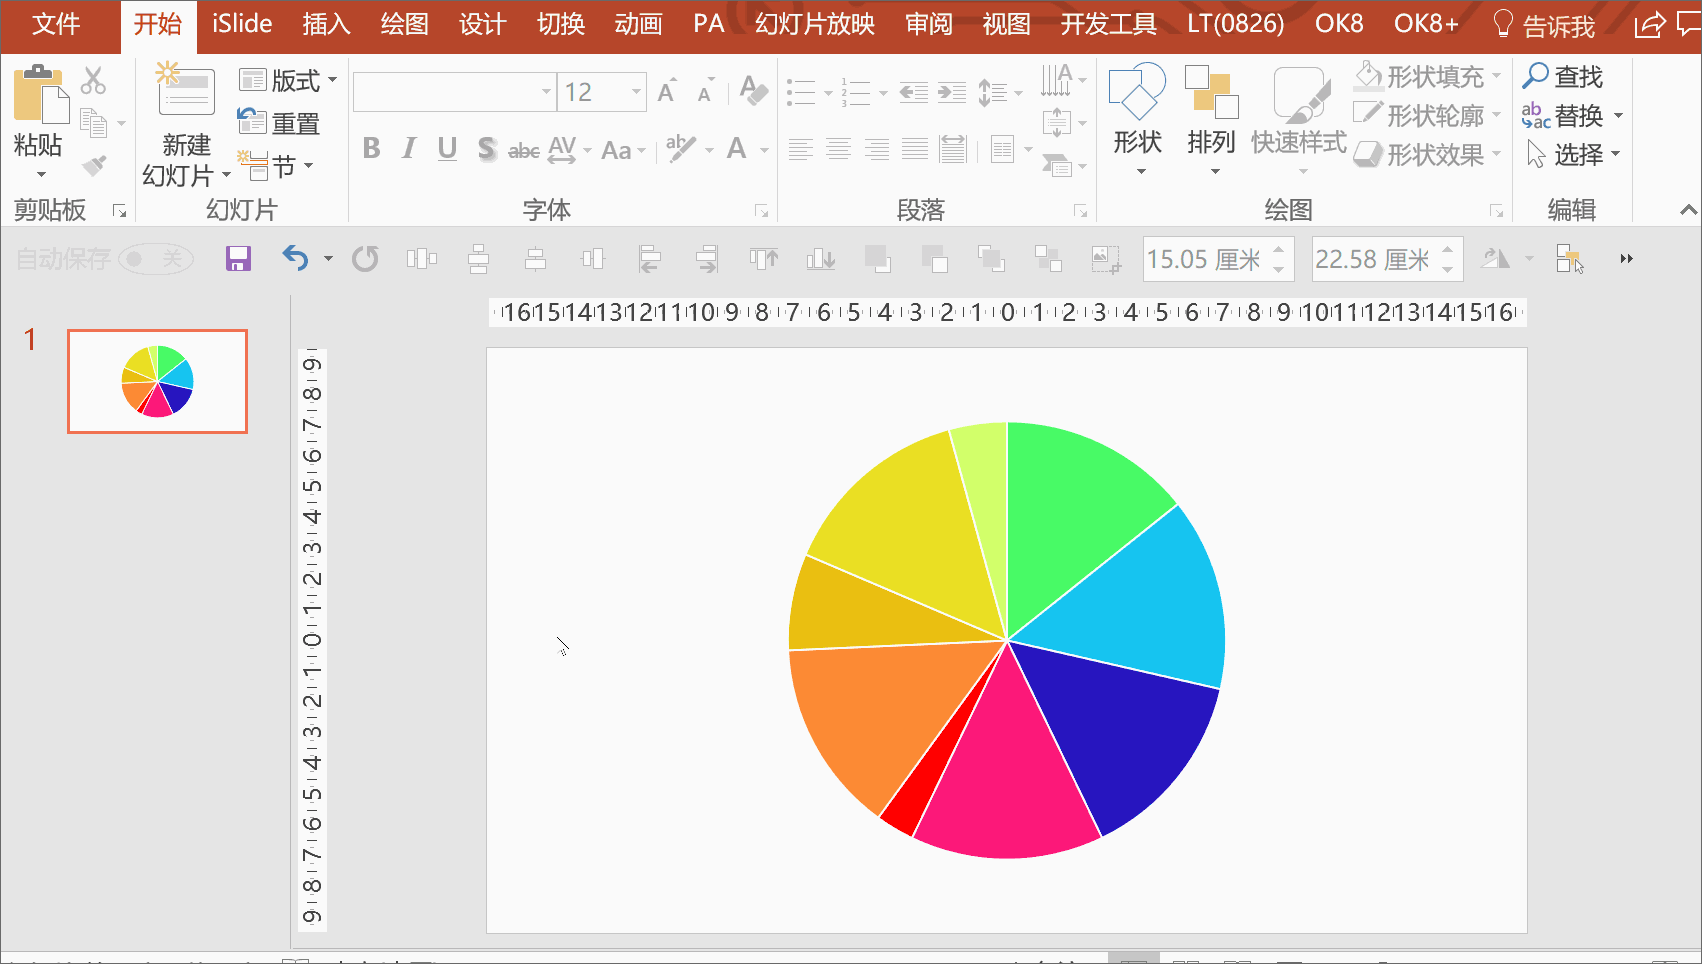Open the 动画 animations tab

click(638, 24)
